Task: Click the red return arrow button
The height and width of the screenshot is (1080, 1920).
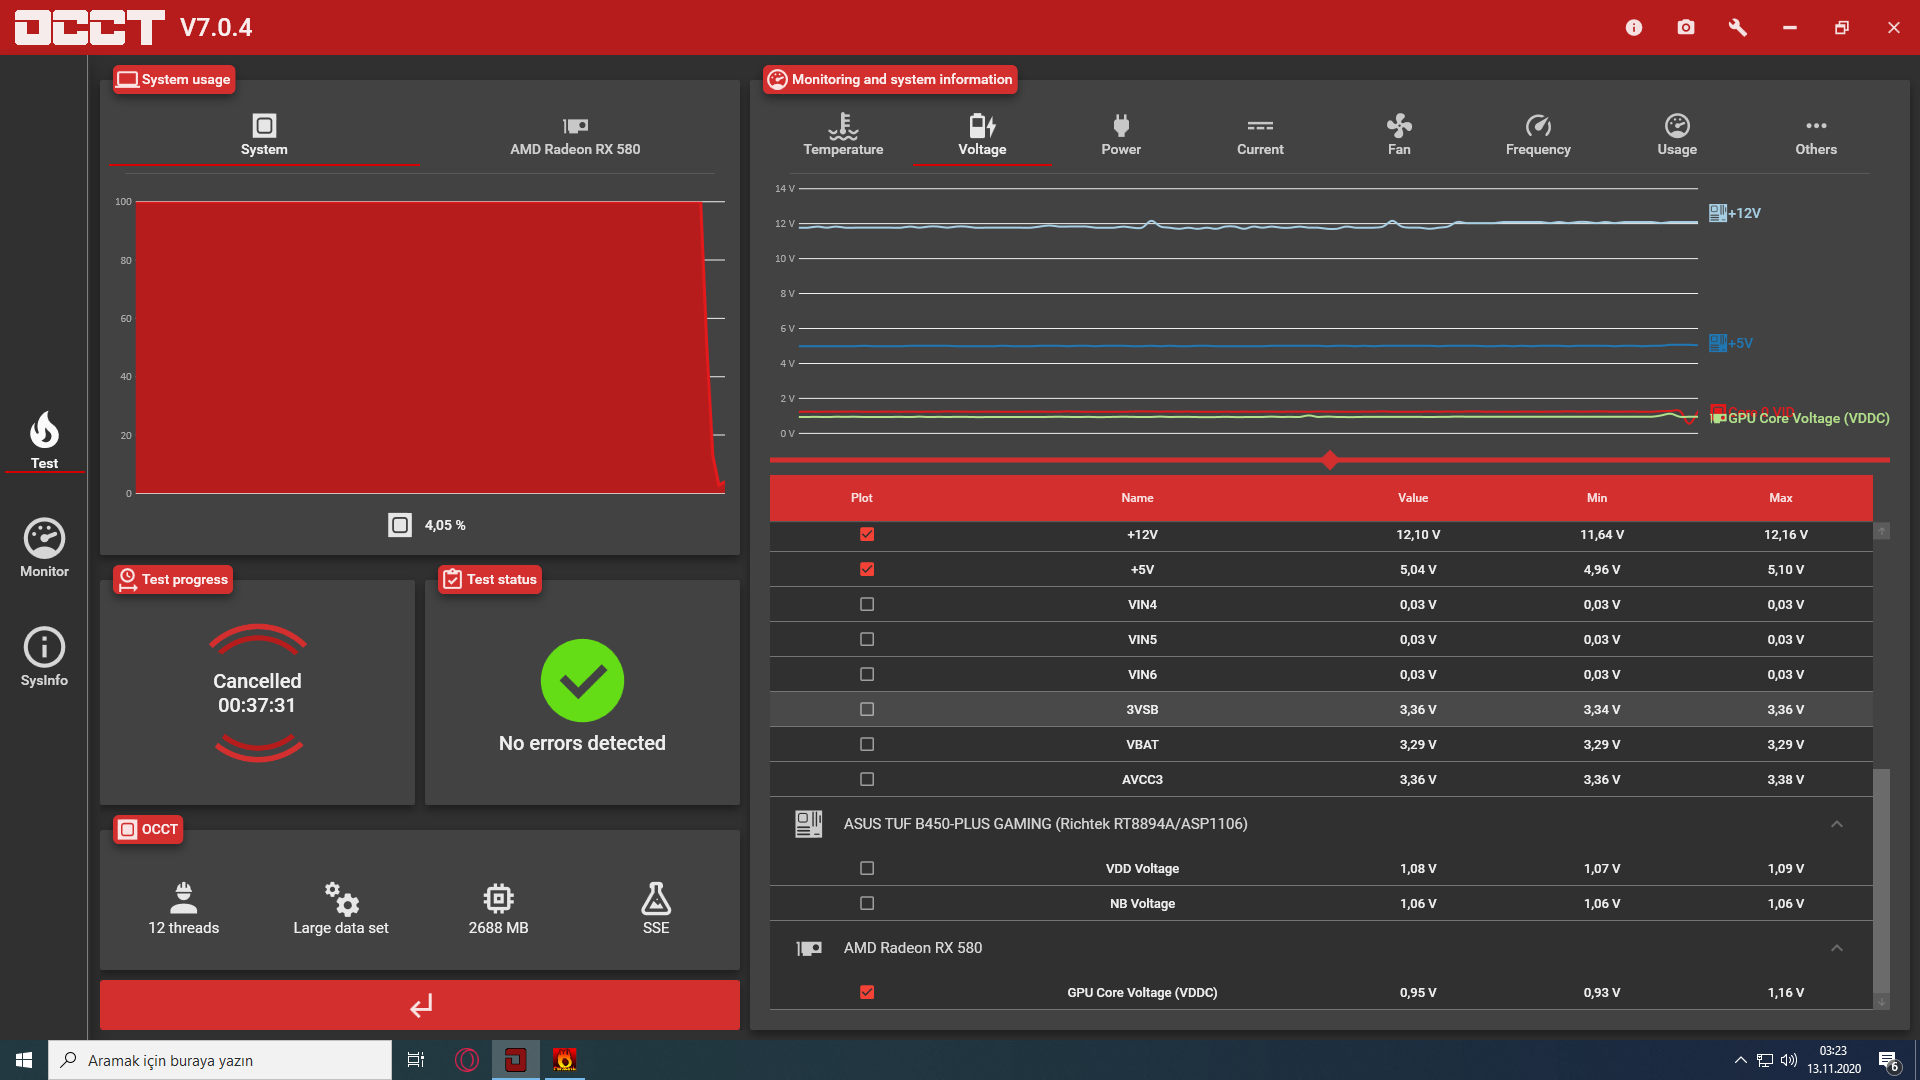Action: coord(420,1005)
